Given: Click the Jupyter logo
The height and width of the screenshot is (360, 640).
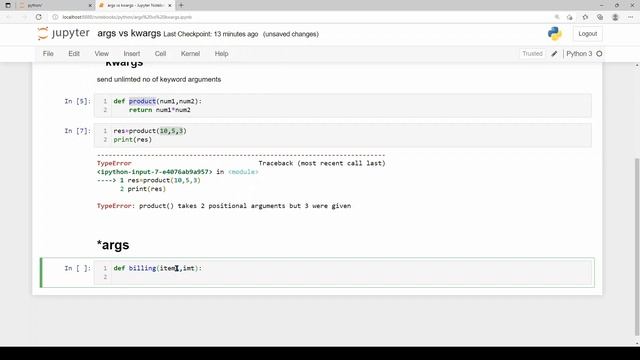Looking at the screenshot, I should [63, 33].
